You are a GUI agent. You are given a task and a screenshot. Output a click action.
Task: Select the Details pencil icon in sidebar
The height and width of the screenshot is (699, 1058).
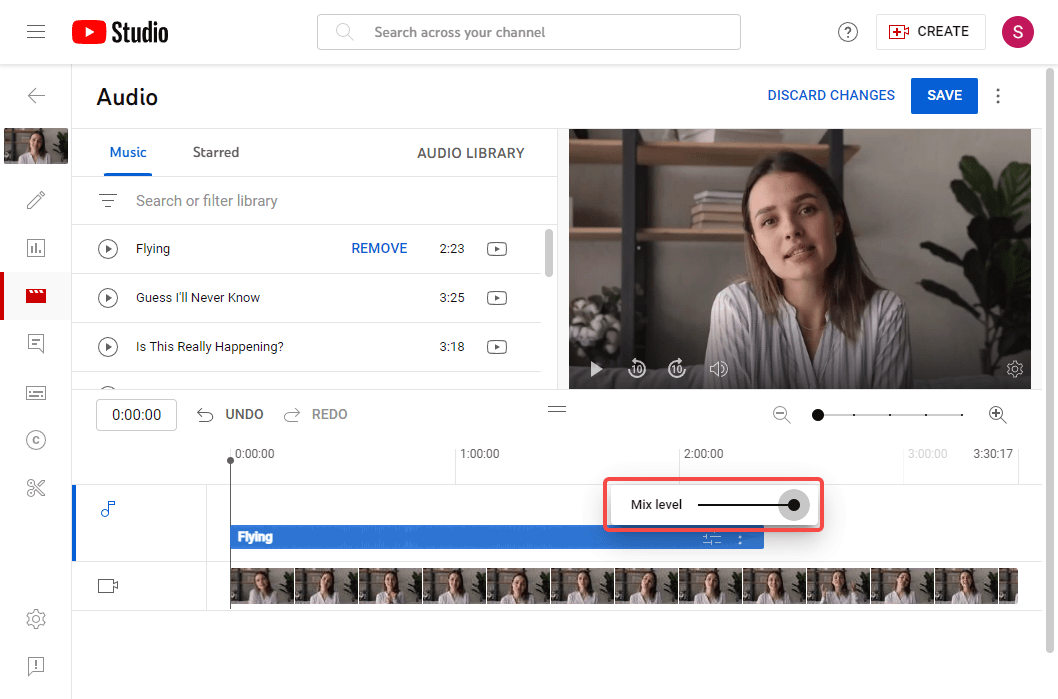pyautogui.click(x=36, y=200)
